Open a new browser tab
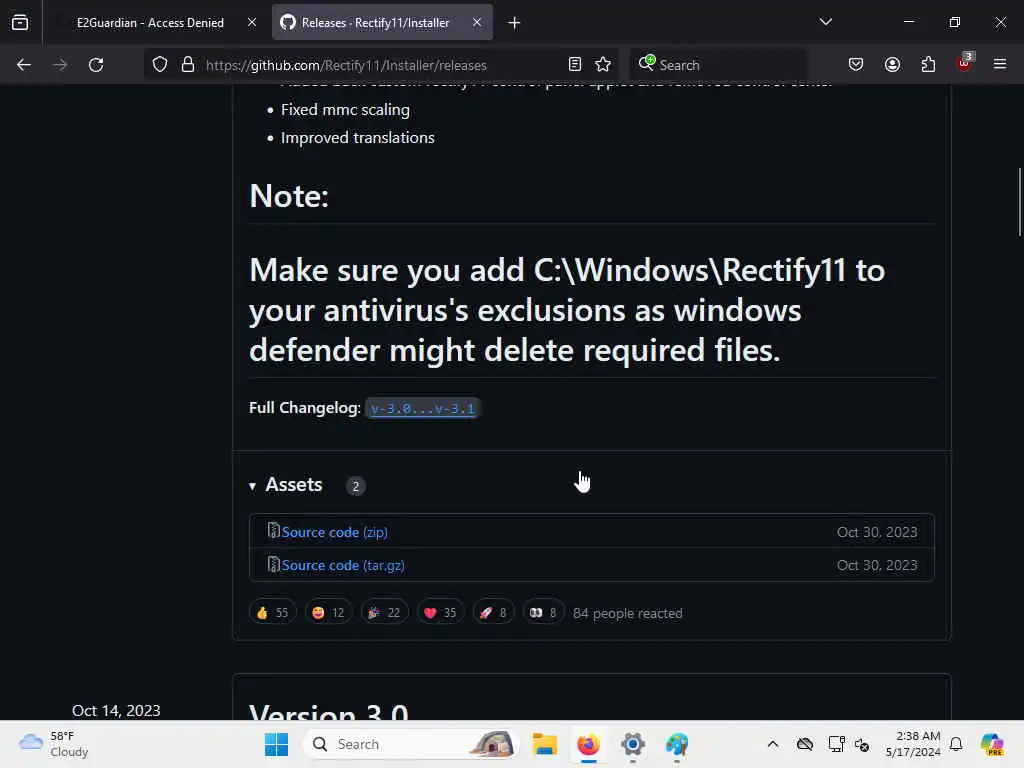This screenshot has height=768, width=1024. click(515, 23)
